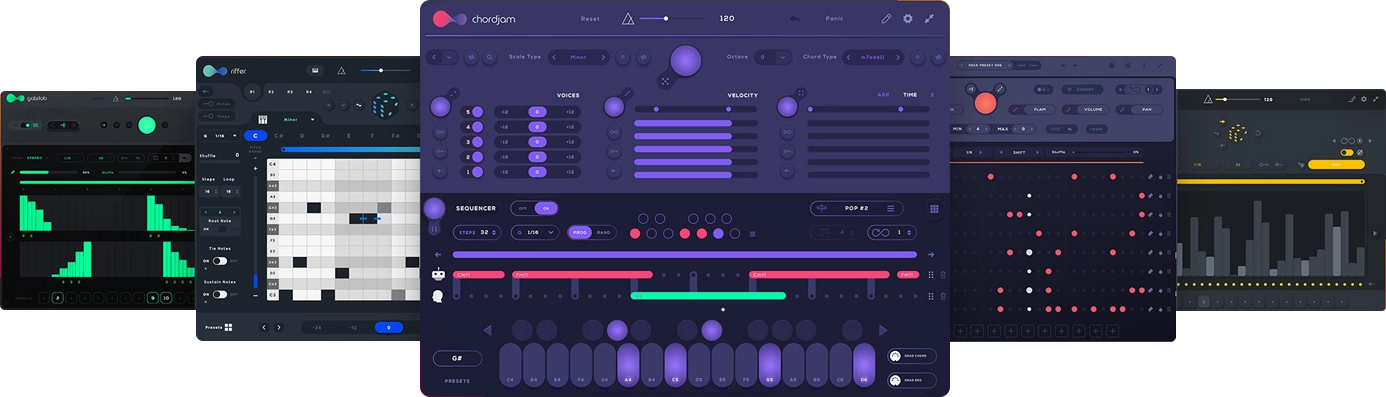1386x397 pixels.
Task: Click the undo arrow beside Panic
Action: 794,18
